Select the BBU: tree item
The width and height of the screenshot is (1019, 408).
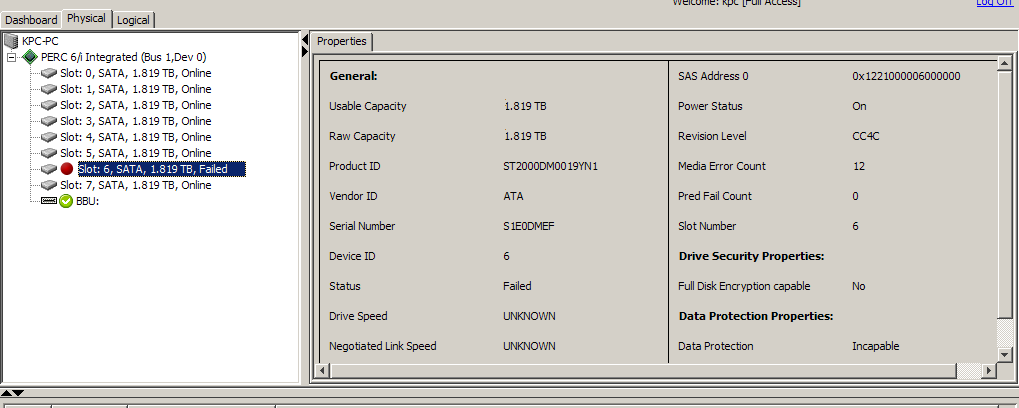tap(87, 201)
